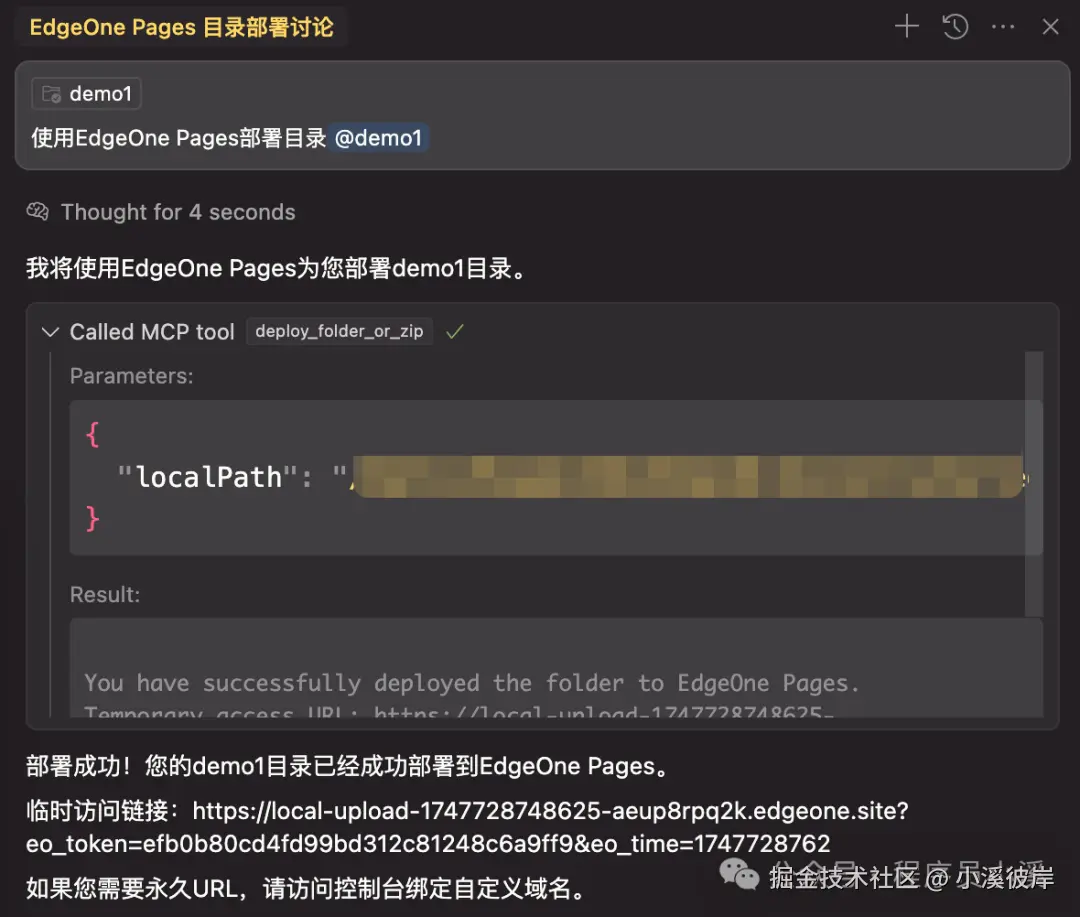Click the thinking brain icon
Image resolution: width=1080 pixels, height=917 pixels.
(37, 212)
